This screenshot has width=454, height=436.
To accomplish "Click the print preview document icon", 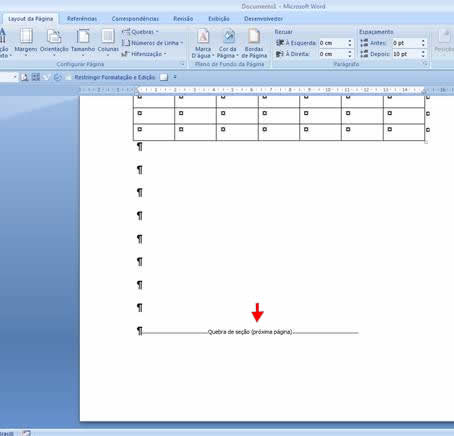I will tap(24, 77).
